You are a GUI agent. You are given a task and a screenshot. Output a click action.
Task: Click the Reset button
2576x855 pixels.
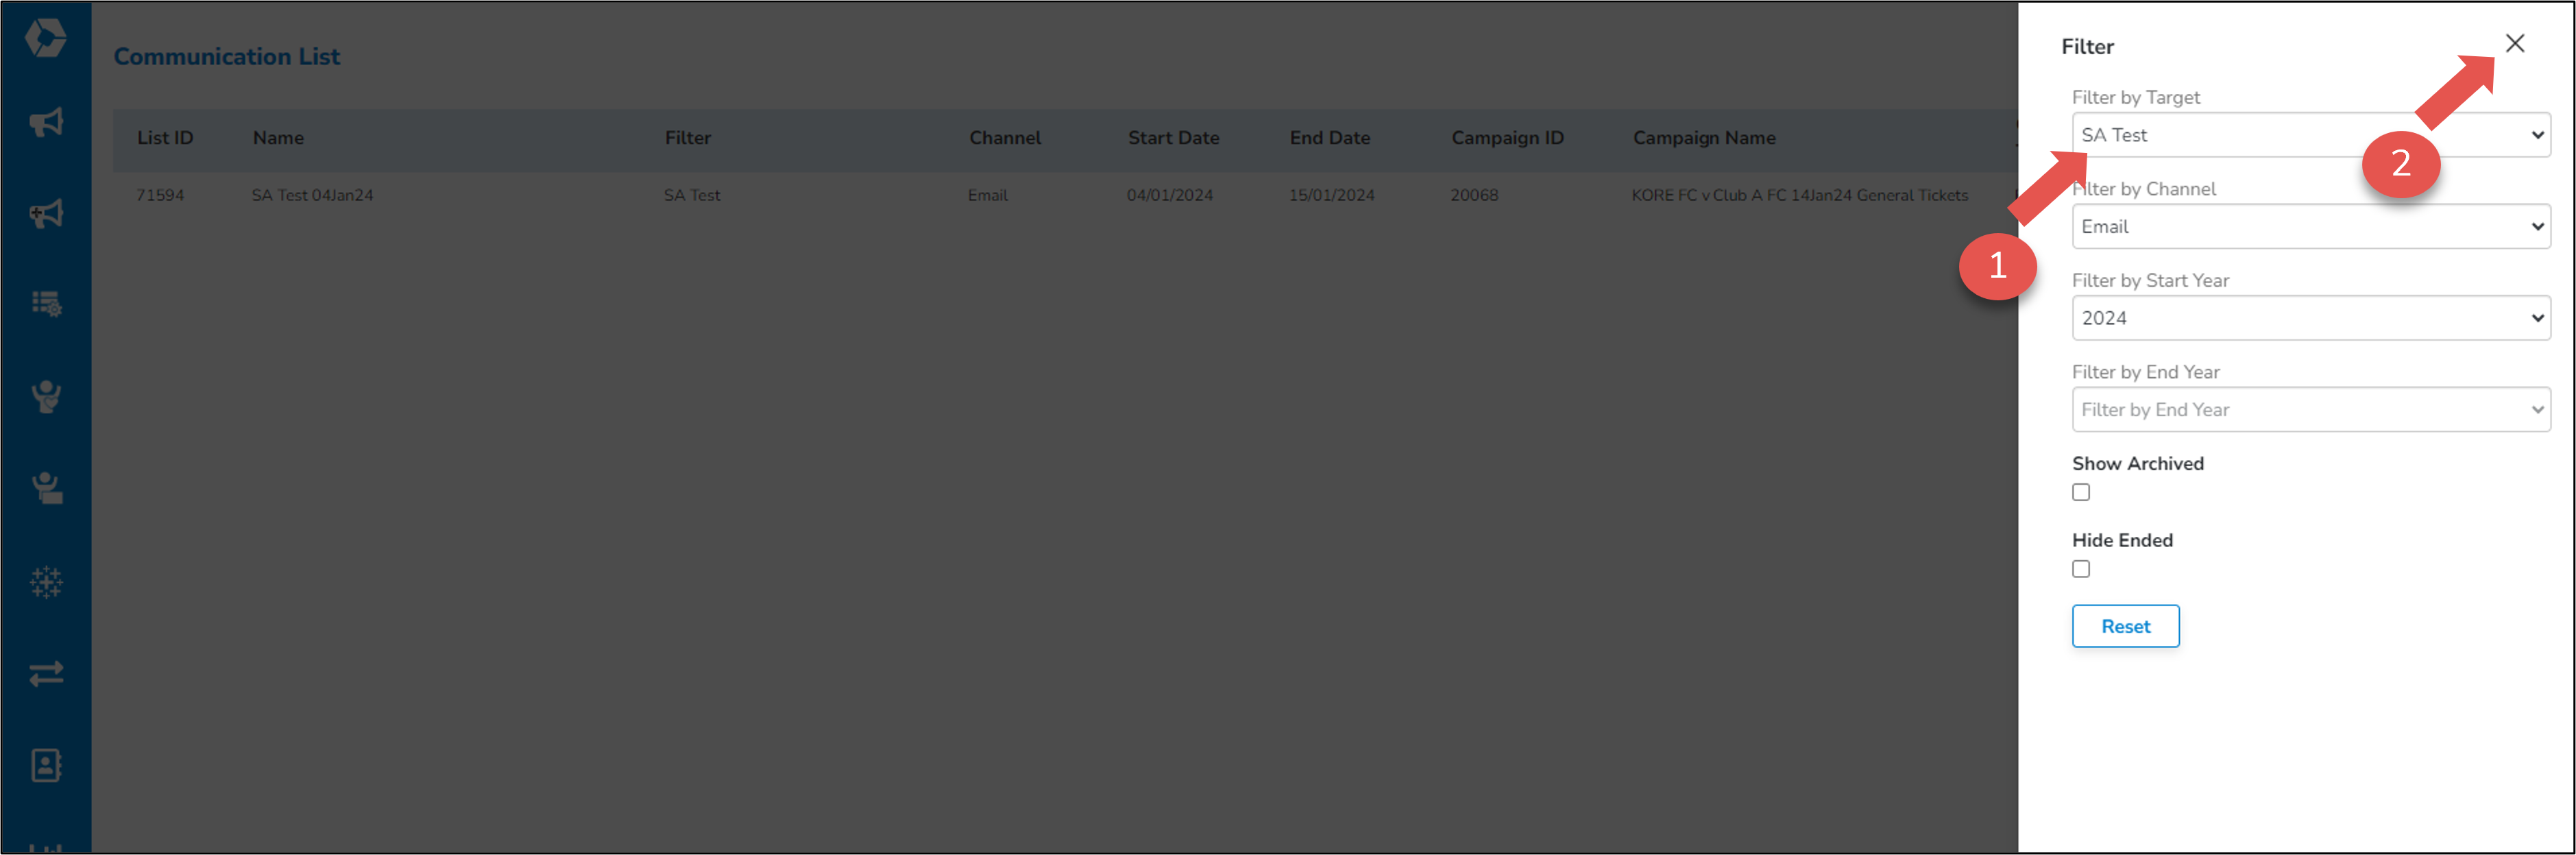(x=2125, y=627)
